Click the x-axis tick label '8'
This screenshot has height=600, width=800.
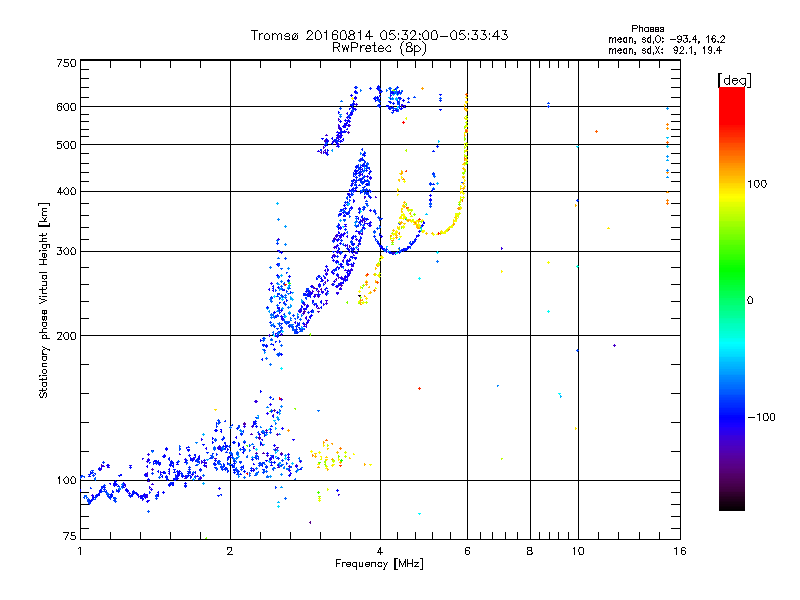tap(530, 551)
